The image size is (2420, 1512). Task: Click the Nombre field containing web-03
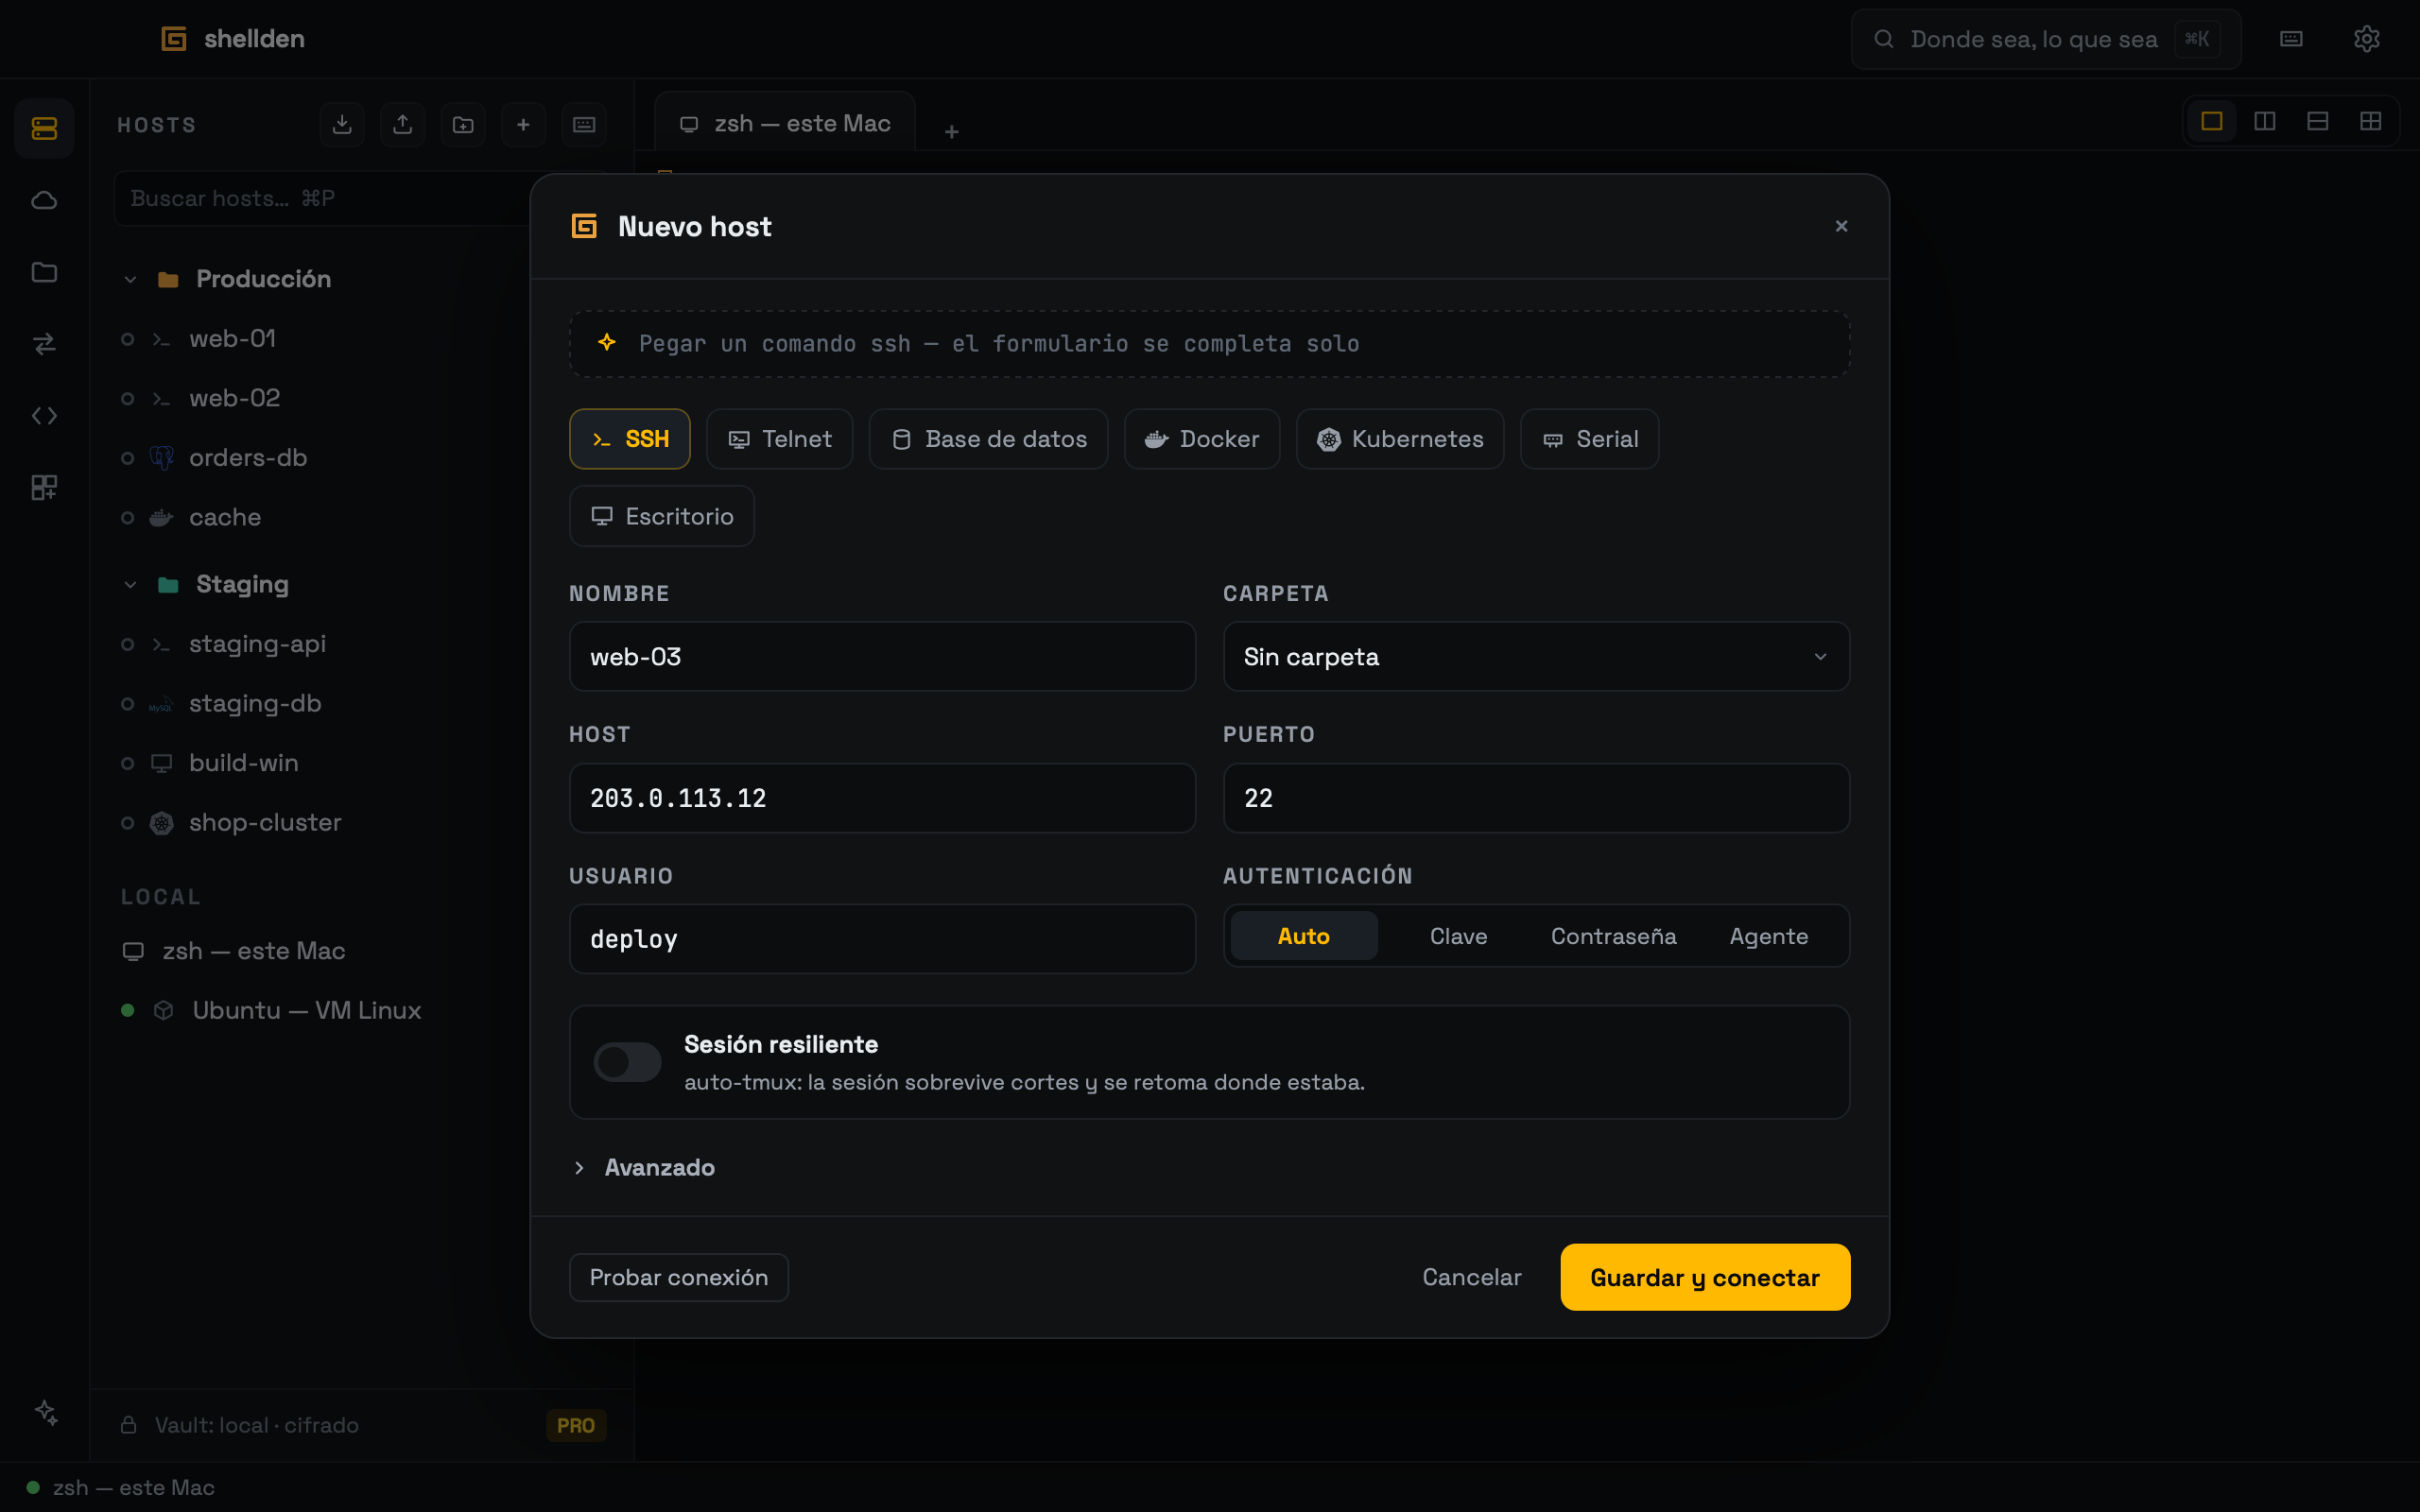pos(882,657)
